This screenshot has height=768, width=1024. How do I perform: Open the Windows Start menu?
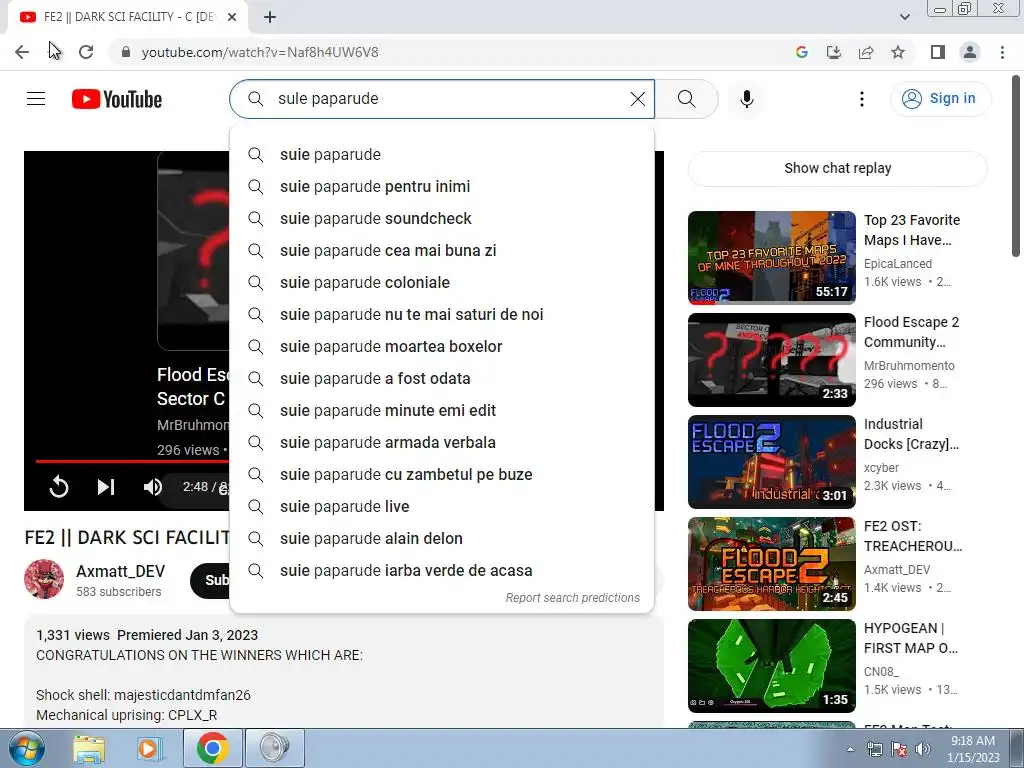[26, 748]
